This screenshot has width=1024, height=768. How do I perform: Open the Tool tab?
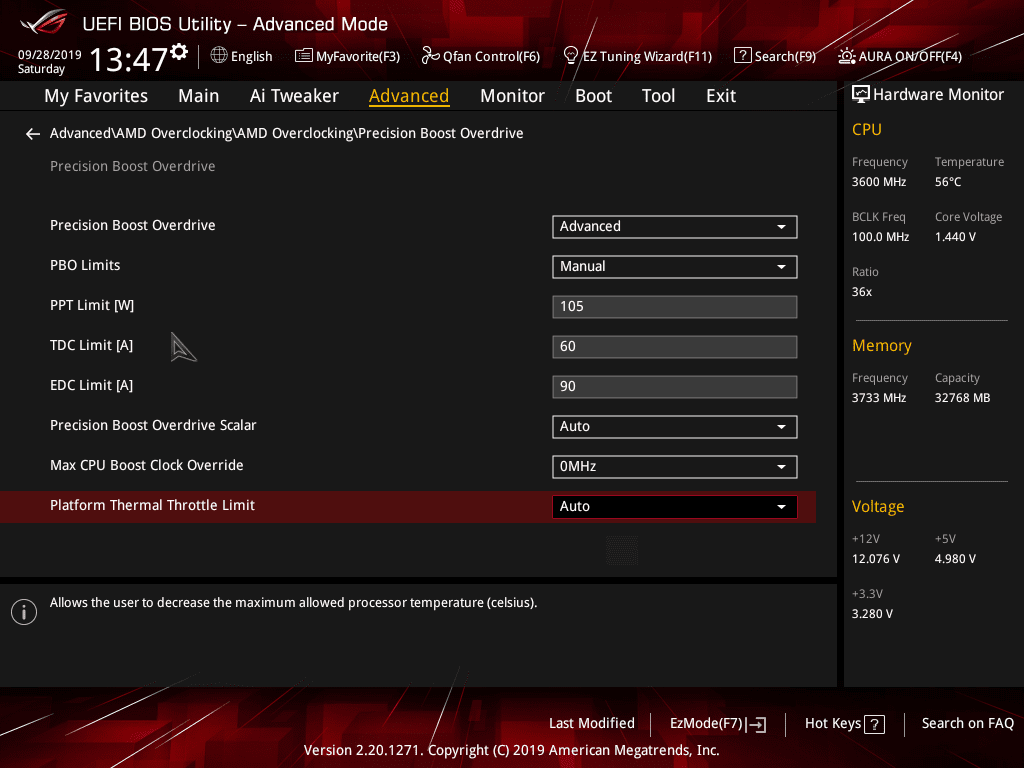coord(658,96)
